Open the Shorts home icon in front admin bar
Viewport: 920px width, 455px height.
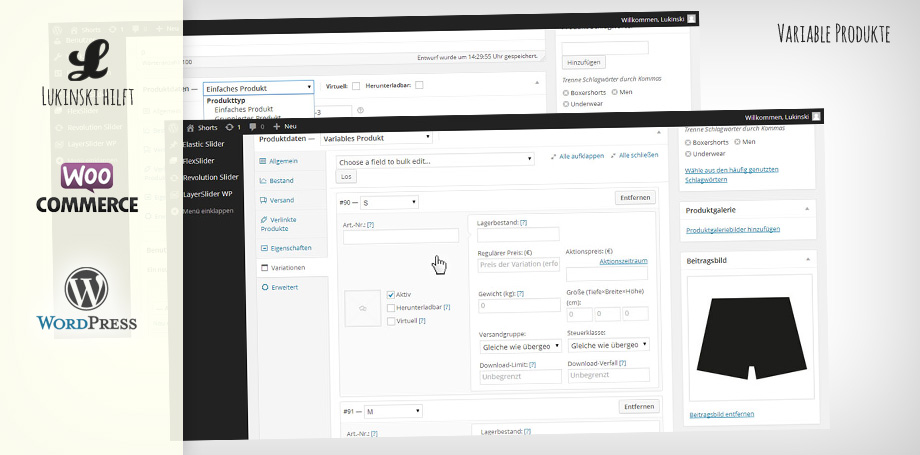click(190, 127)
